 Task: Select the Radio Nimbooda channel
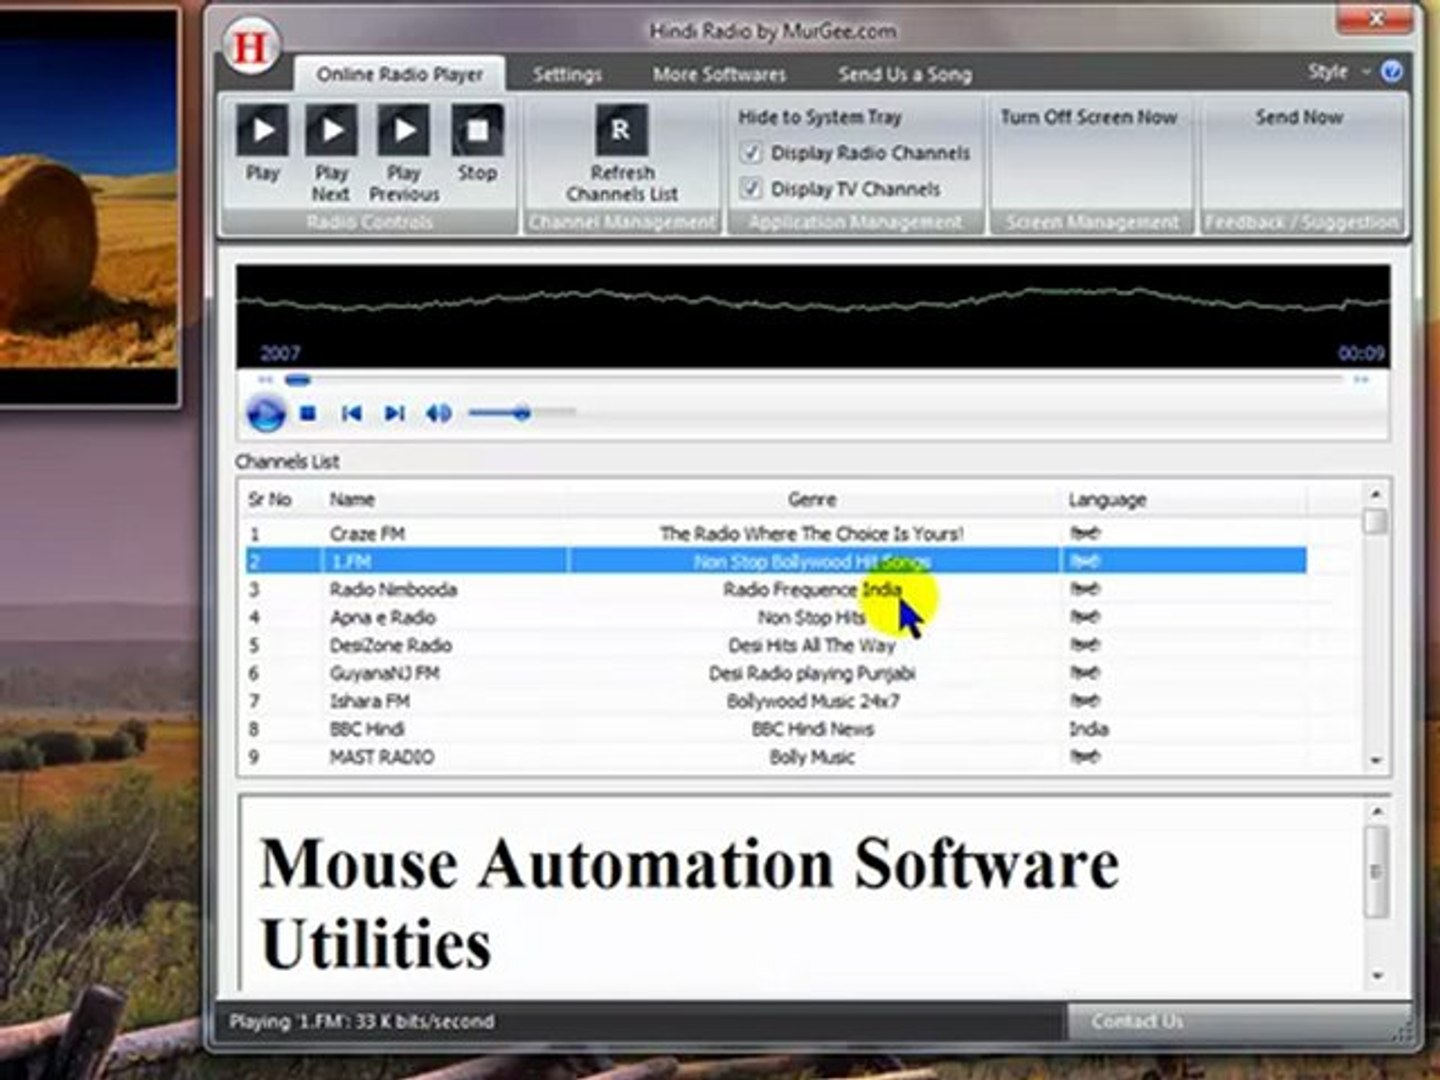pyautogui.click(x=393, y=589)
